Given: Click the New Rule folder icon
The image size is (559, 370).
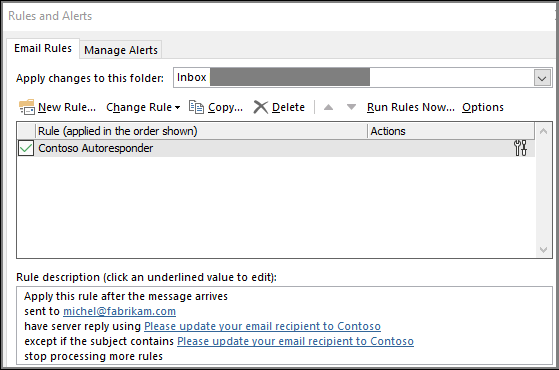Looking at the screenshot, I should [x=27, y=107].
